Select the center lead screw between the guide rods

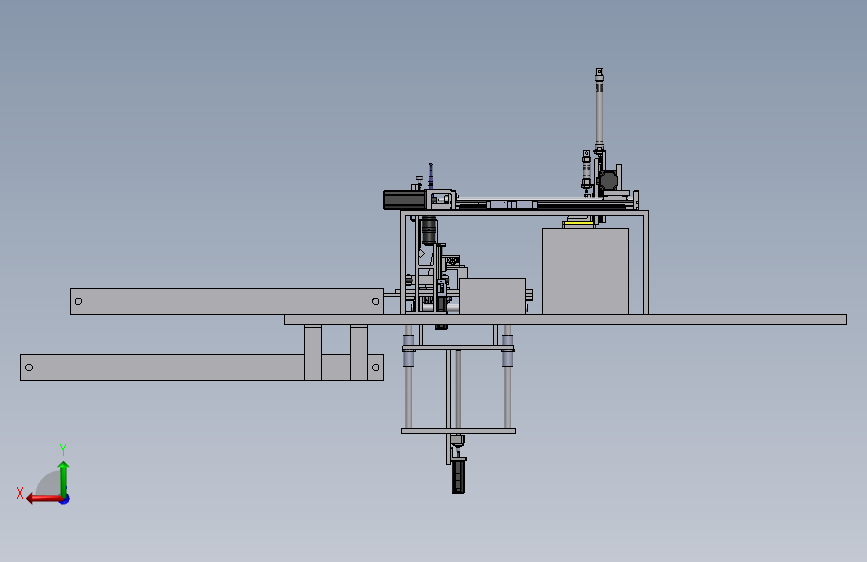pyautogui.click(x=458, y=389)
